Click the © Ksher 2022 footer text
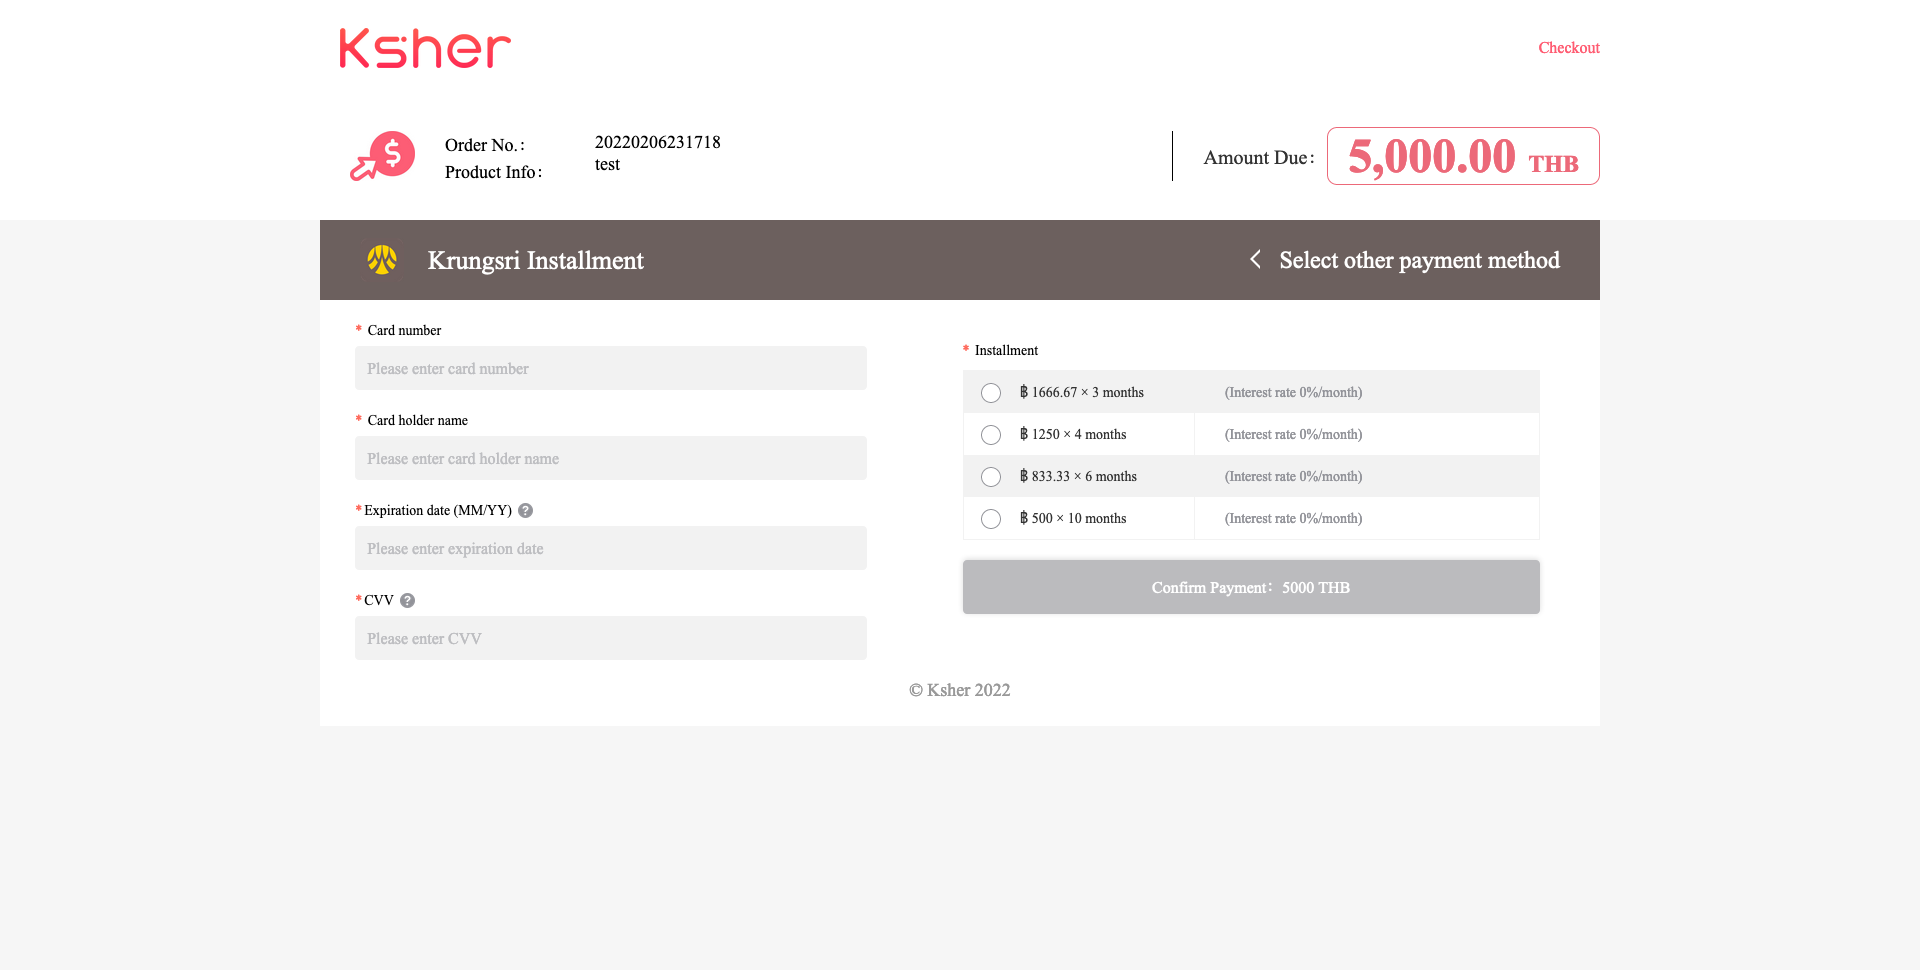 click(x=960, y=690)
